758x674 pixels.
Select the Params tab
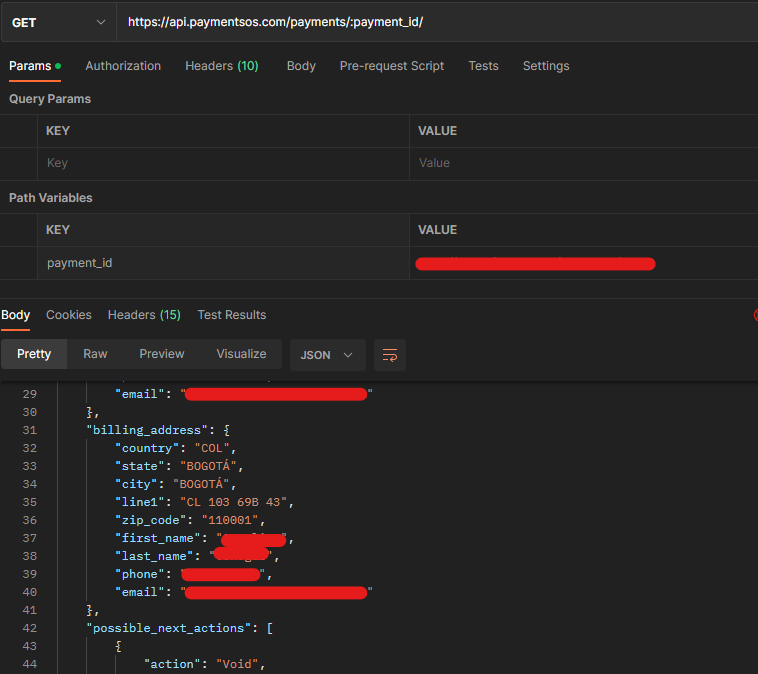pyautogui.click(x=35, y=66)
